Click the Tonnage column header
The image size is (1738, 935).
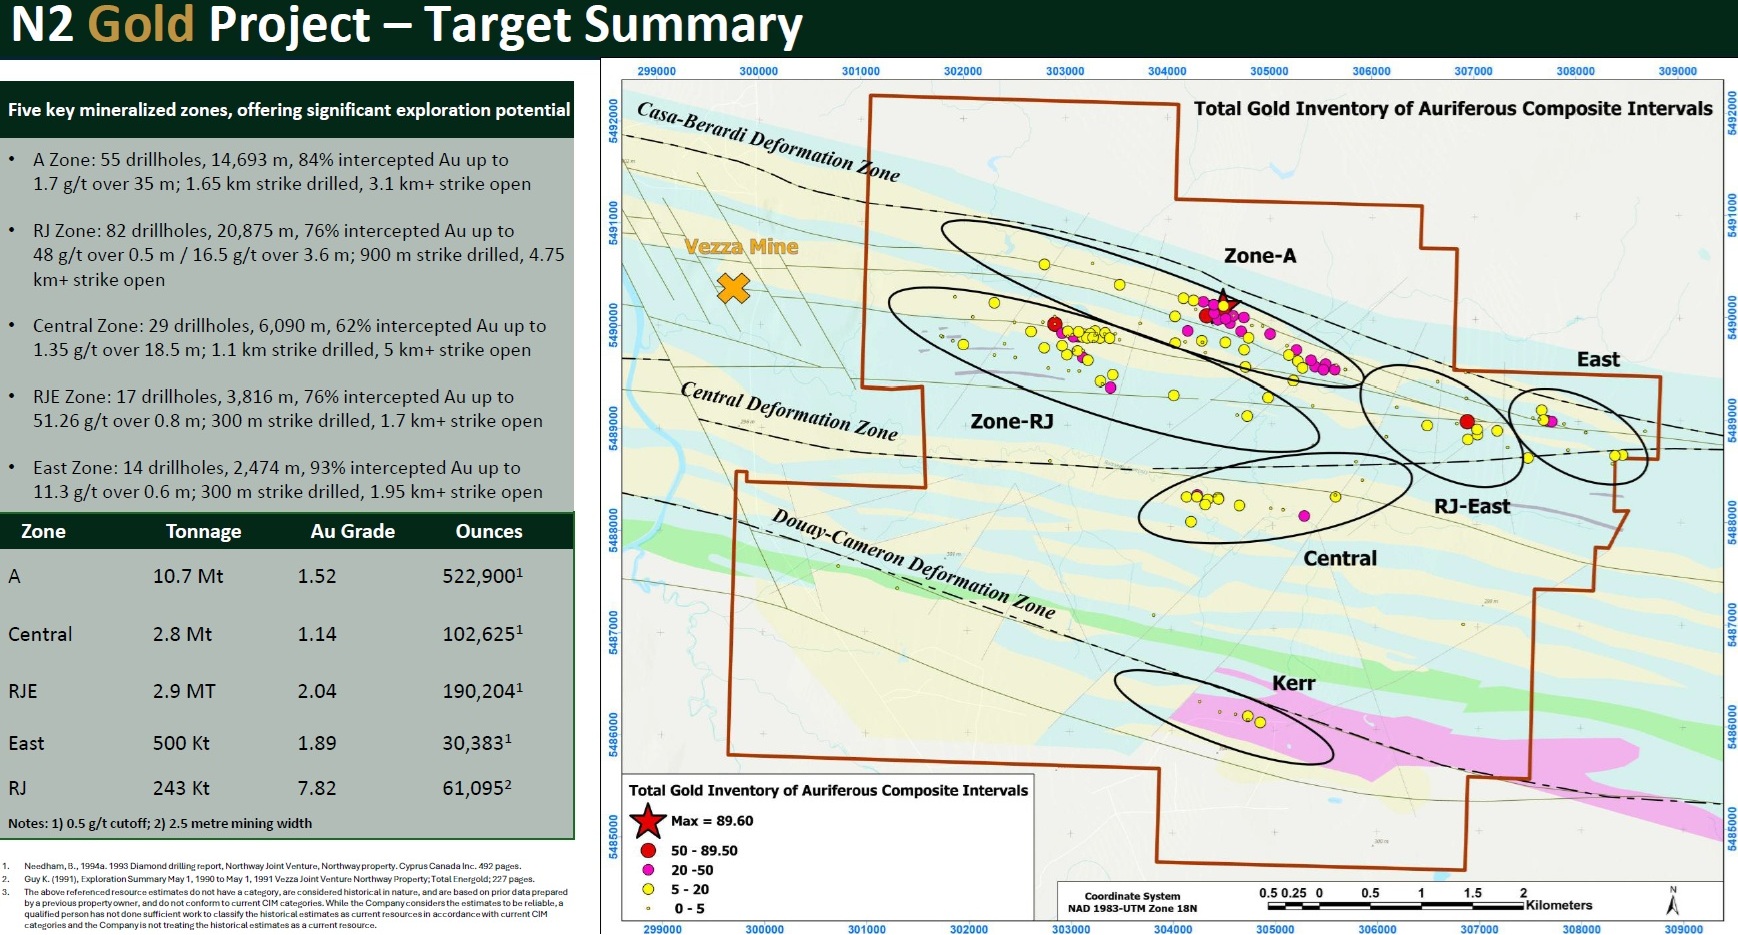[x=203, y=532]
